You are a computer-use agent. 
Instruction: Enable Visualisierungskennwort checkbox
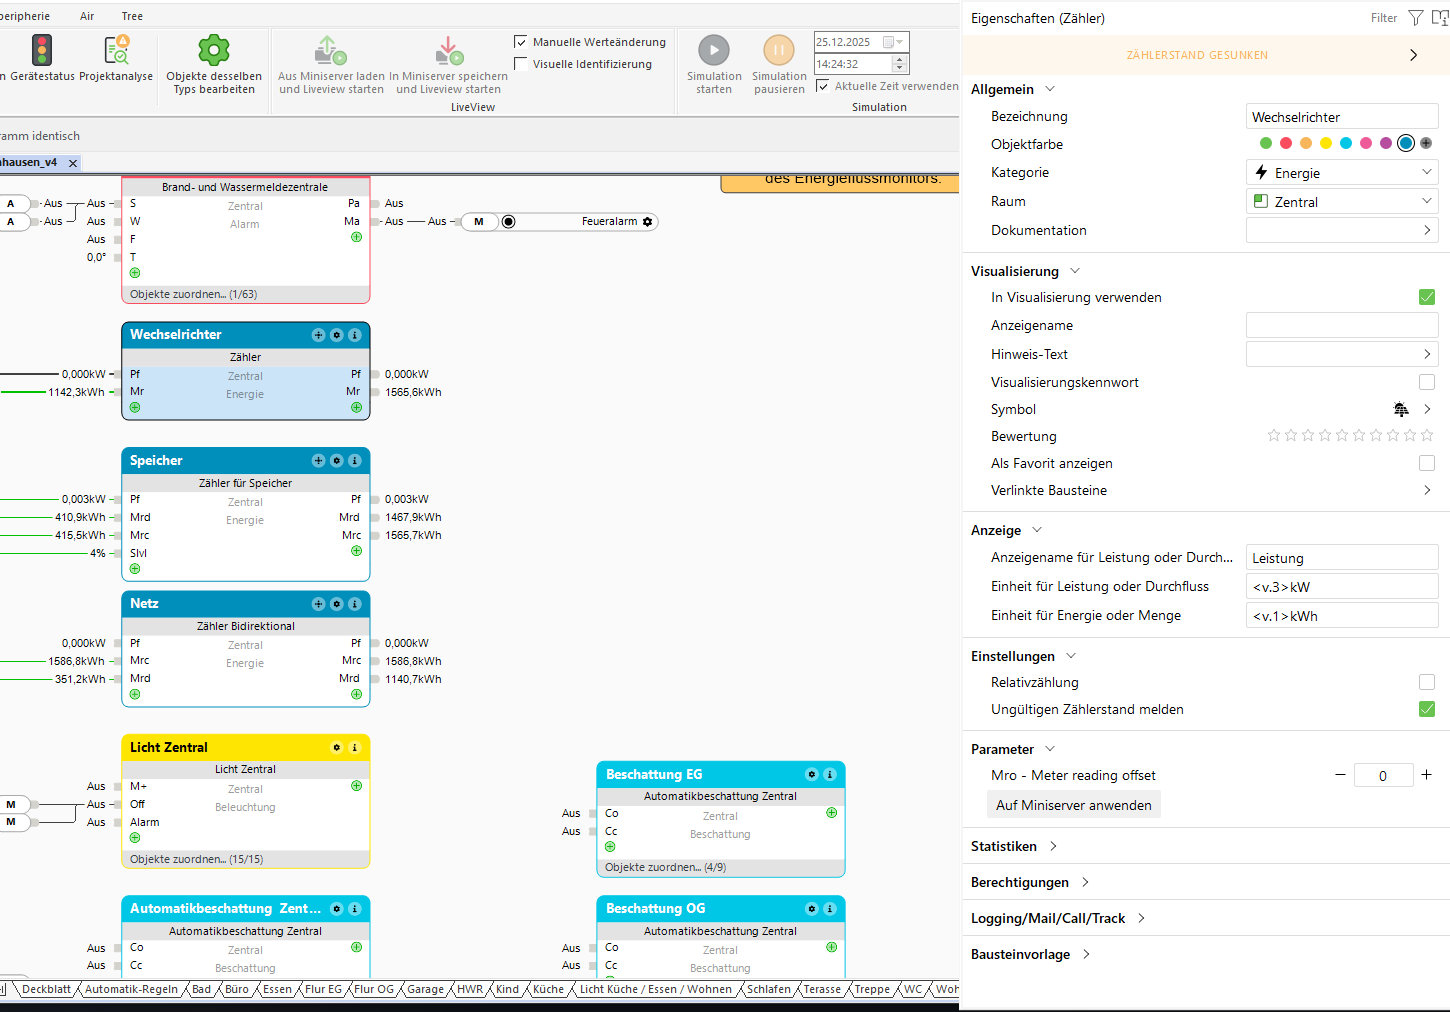click(x=1427, y=382)
